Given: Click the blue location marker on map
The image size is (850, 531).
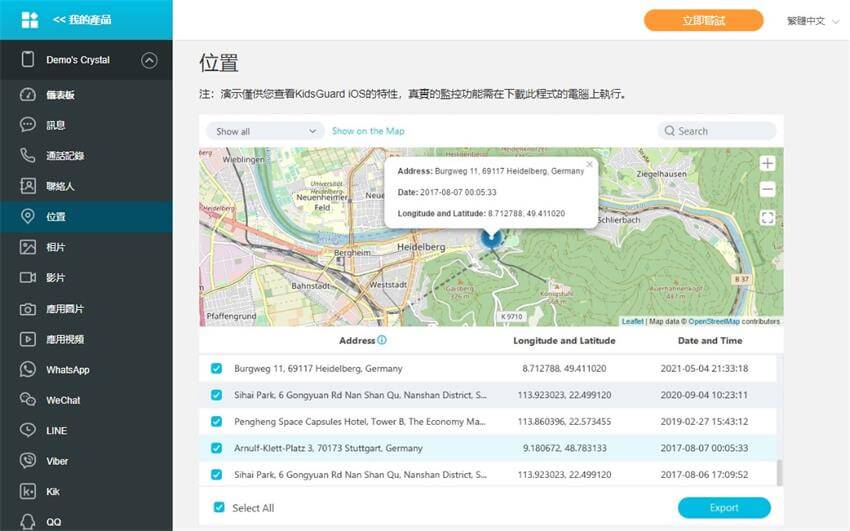Looking at the screenshot, I should pyautogui.click(x=491, y=238).
